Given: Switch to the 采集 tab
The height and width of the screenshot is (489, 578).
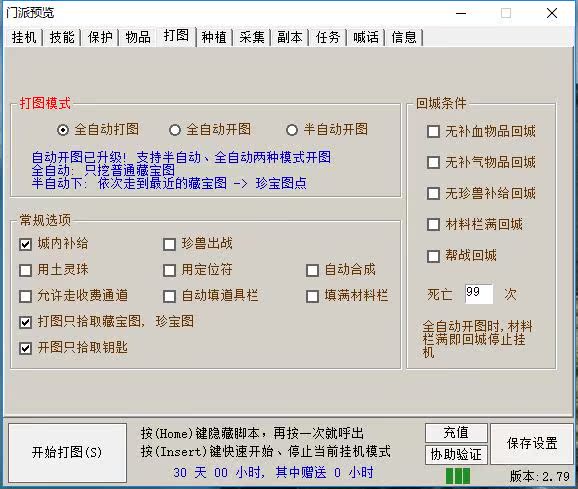Looking at the screenshot, I should coord(252,37).
